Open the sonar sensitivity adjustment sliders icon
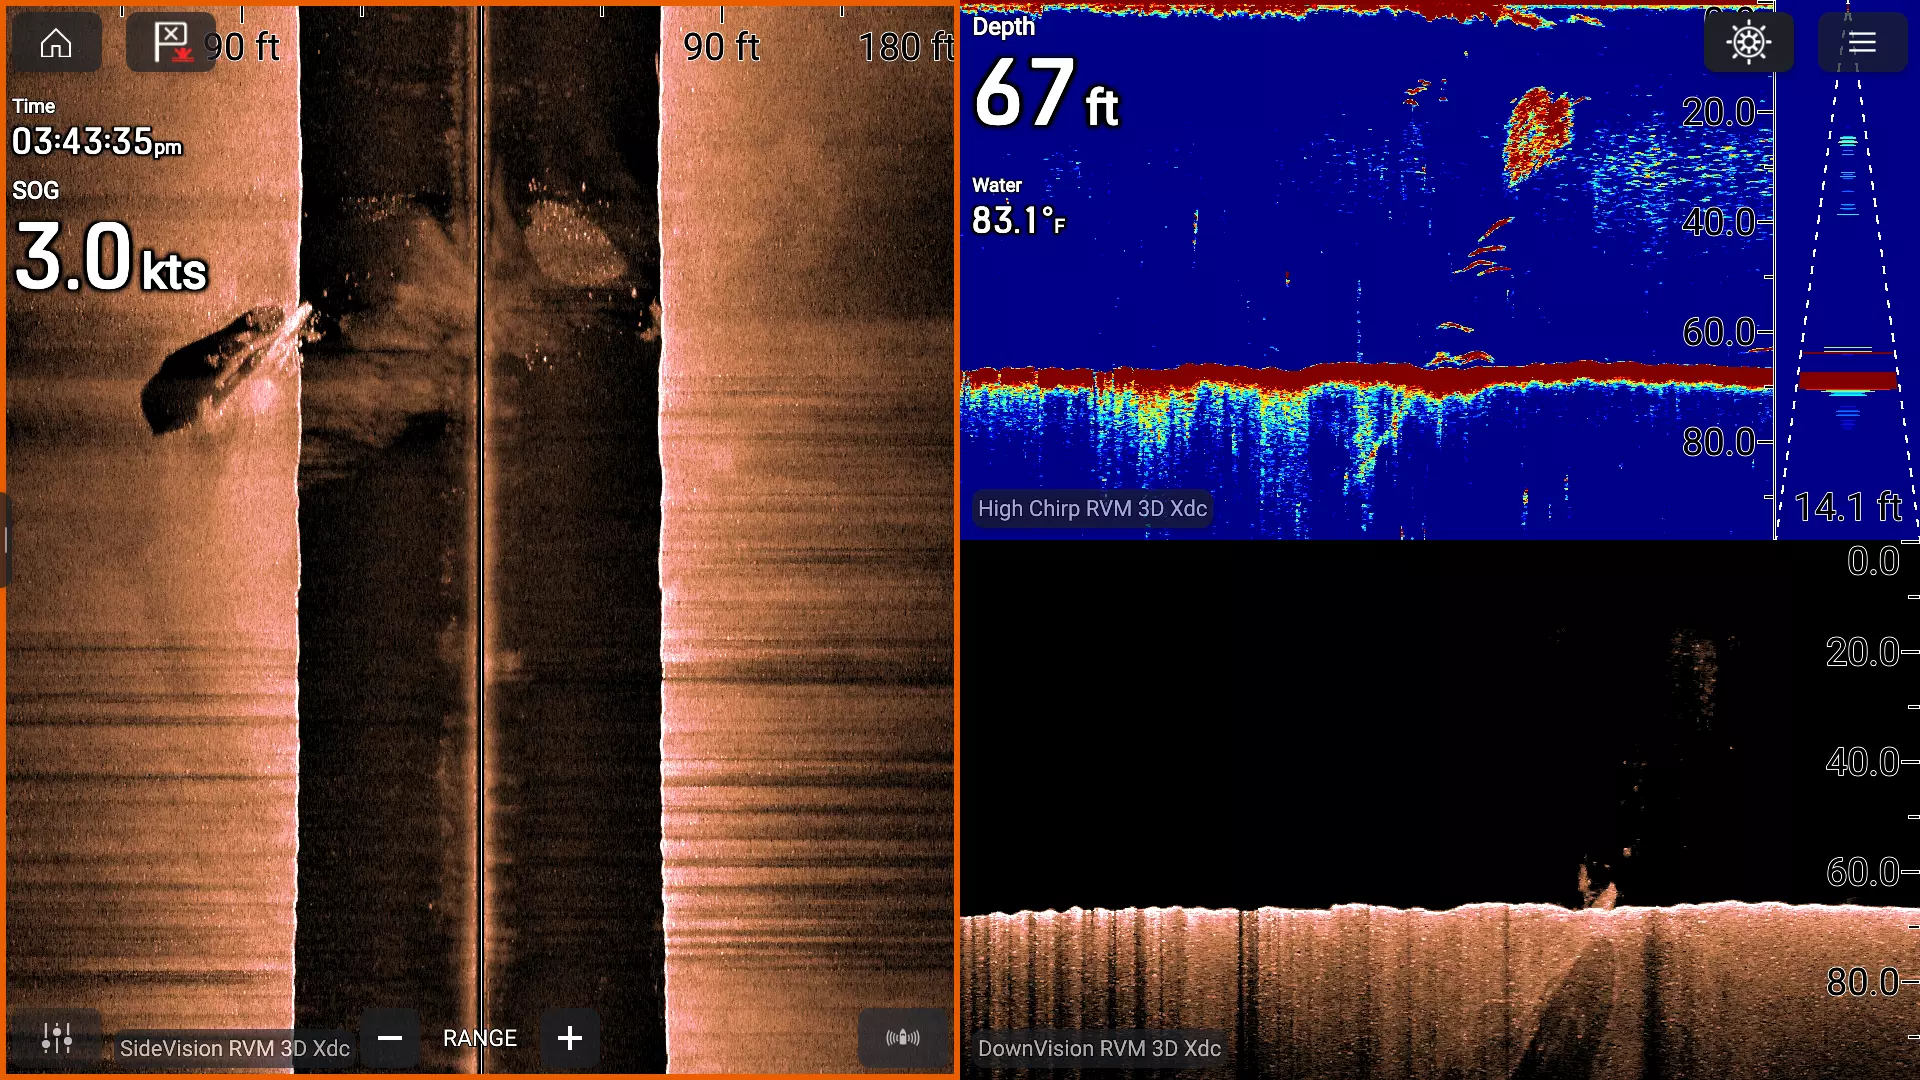This screenshot has width=1920, height=1080. [x=57, y=1038]
